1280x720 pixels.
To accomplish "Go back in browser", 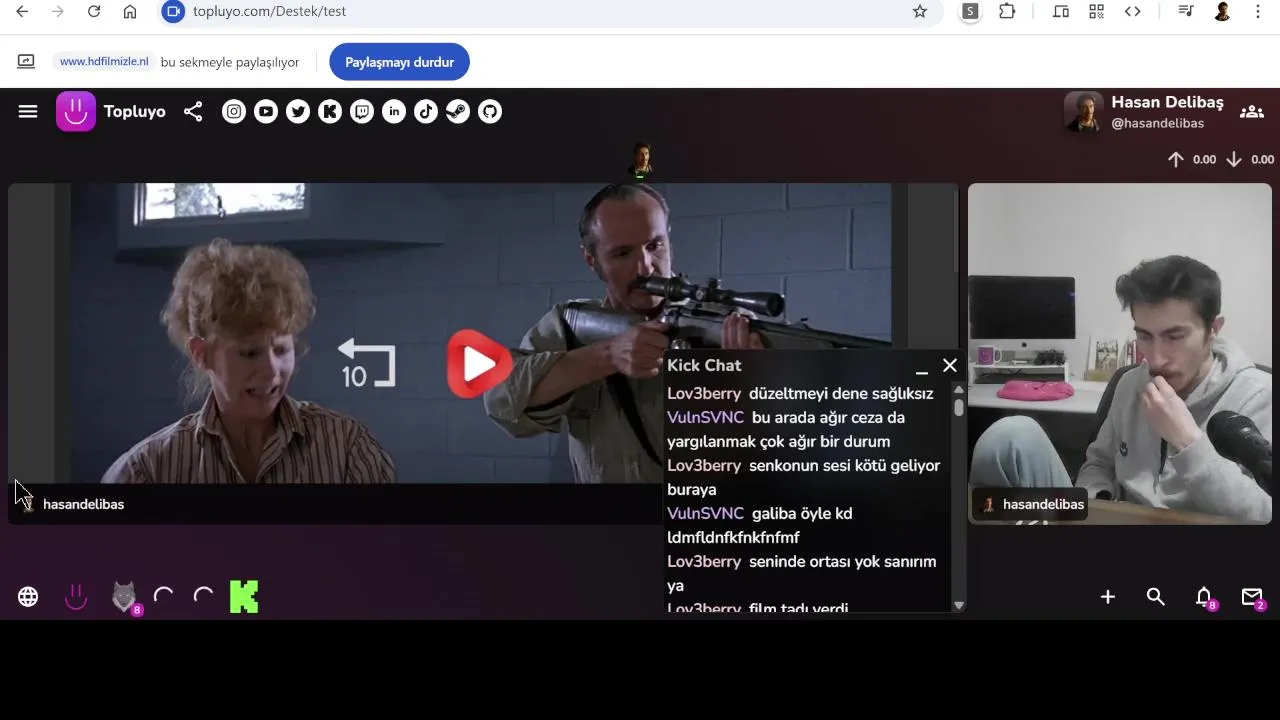I will pyautogui.click(x=22, y=12).
